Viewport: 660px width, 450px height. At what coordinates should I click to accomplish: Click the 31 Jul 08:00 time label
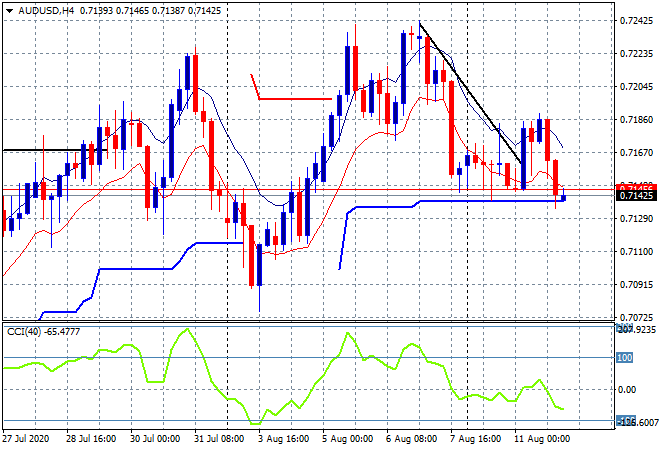coord(219,439)
